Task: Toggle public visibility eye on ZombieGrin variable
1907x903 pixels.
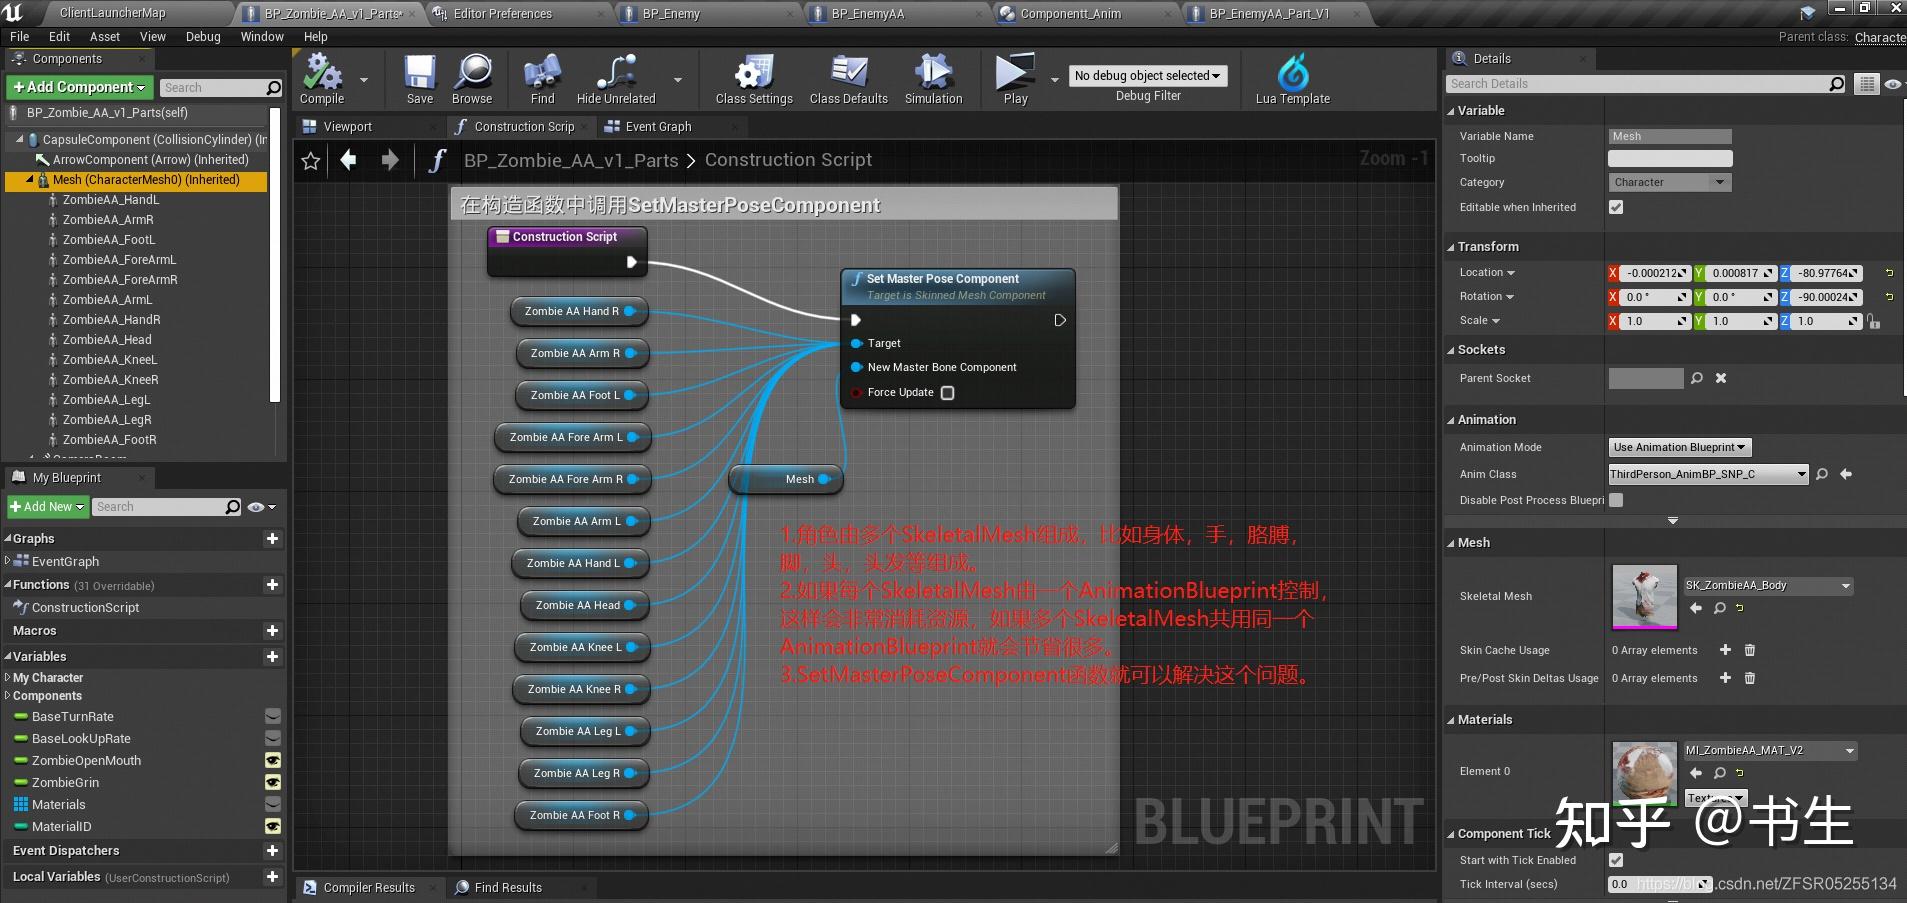Action: tap(273, 782)
